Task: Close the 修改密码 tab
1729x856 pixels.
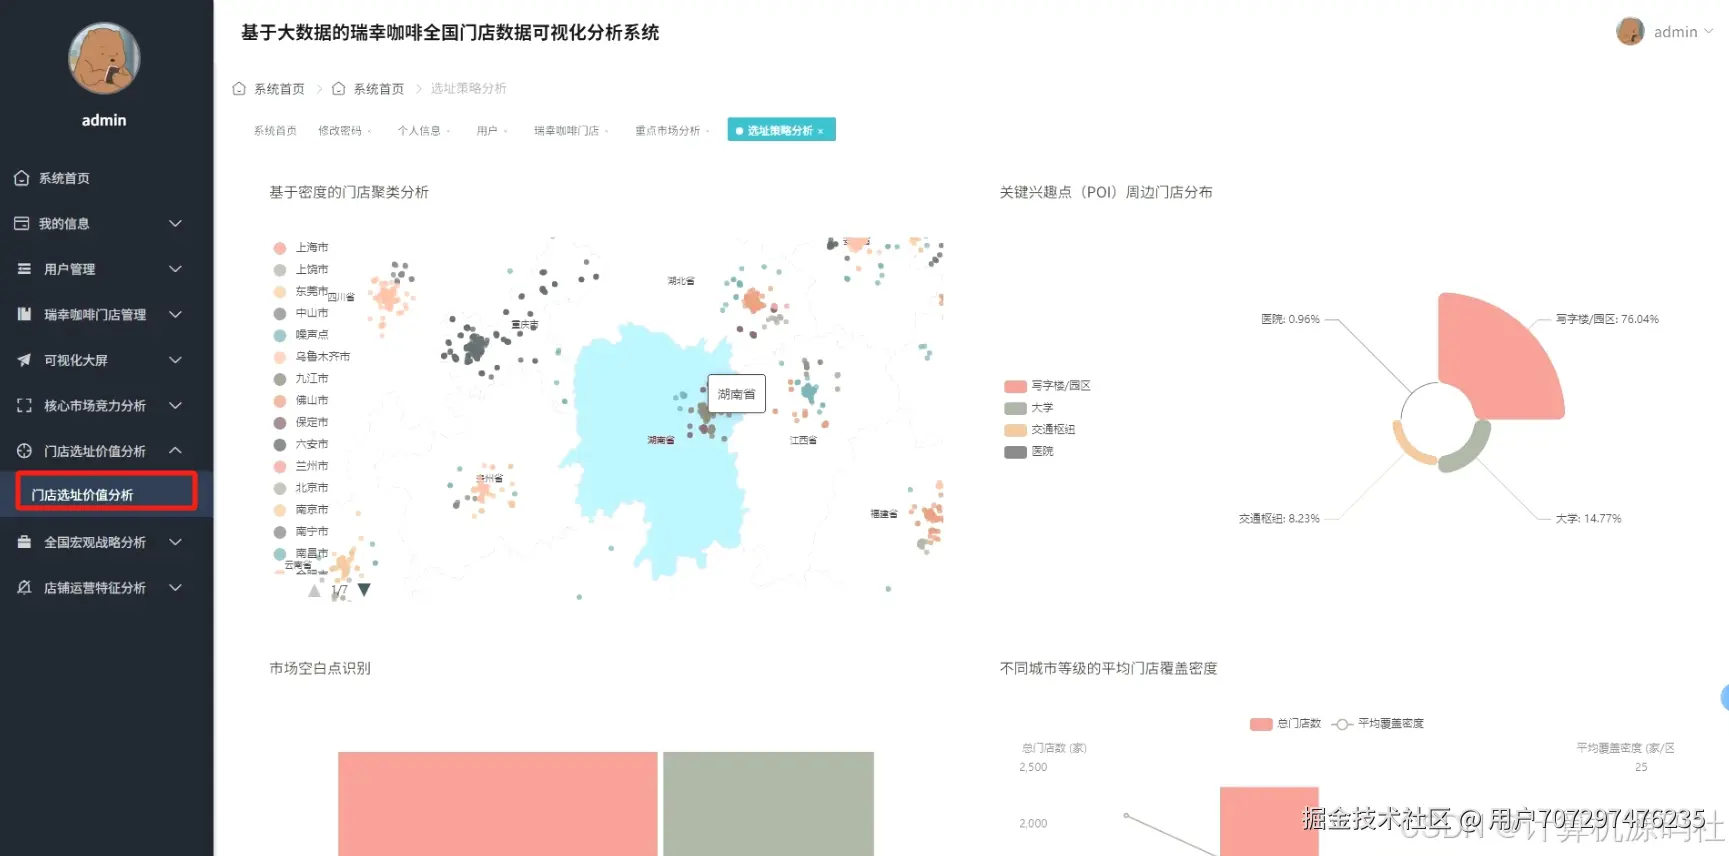Action: click(x=369, y=131)
